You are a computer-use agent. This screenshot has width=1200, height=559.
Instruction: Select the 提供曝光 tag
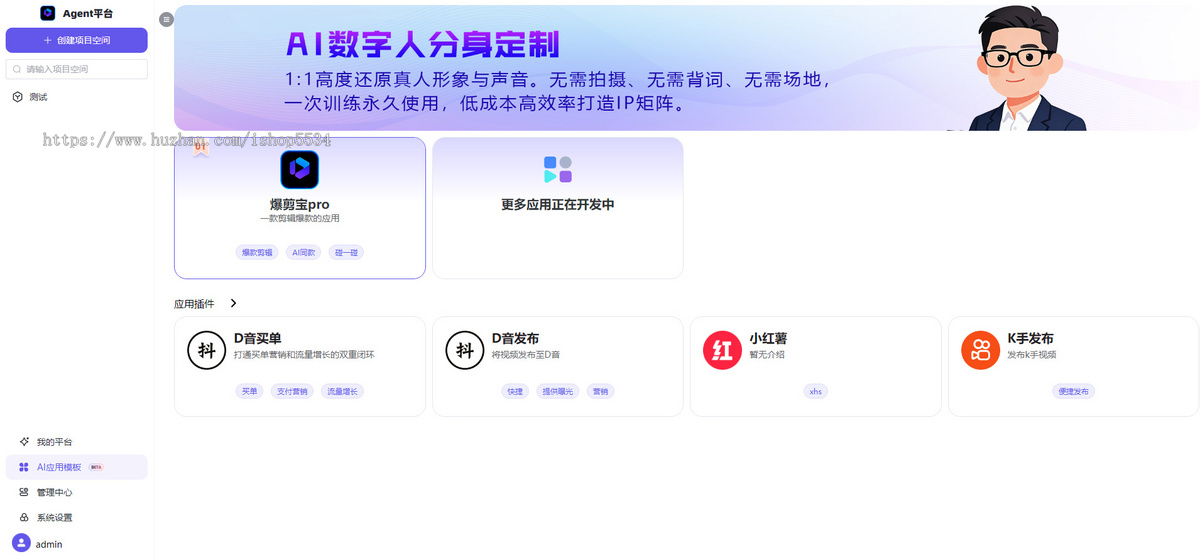(558, 391)
